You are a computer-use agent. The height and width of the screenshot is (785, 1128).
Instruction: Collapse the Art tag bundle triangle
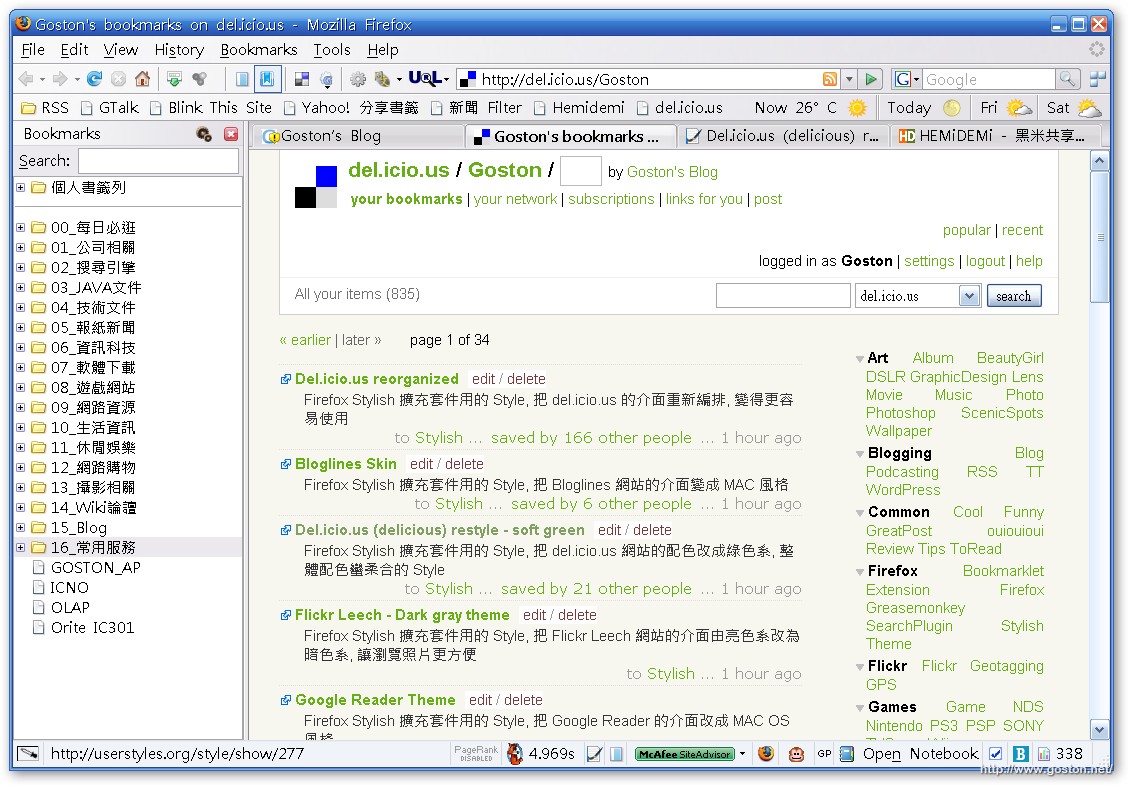tap(860, 358)
